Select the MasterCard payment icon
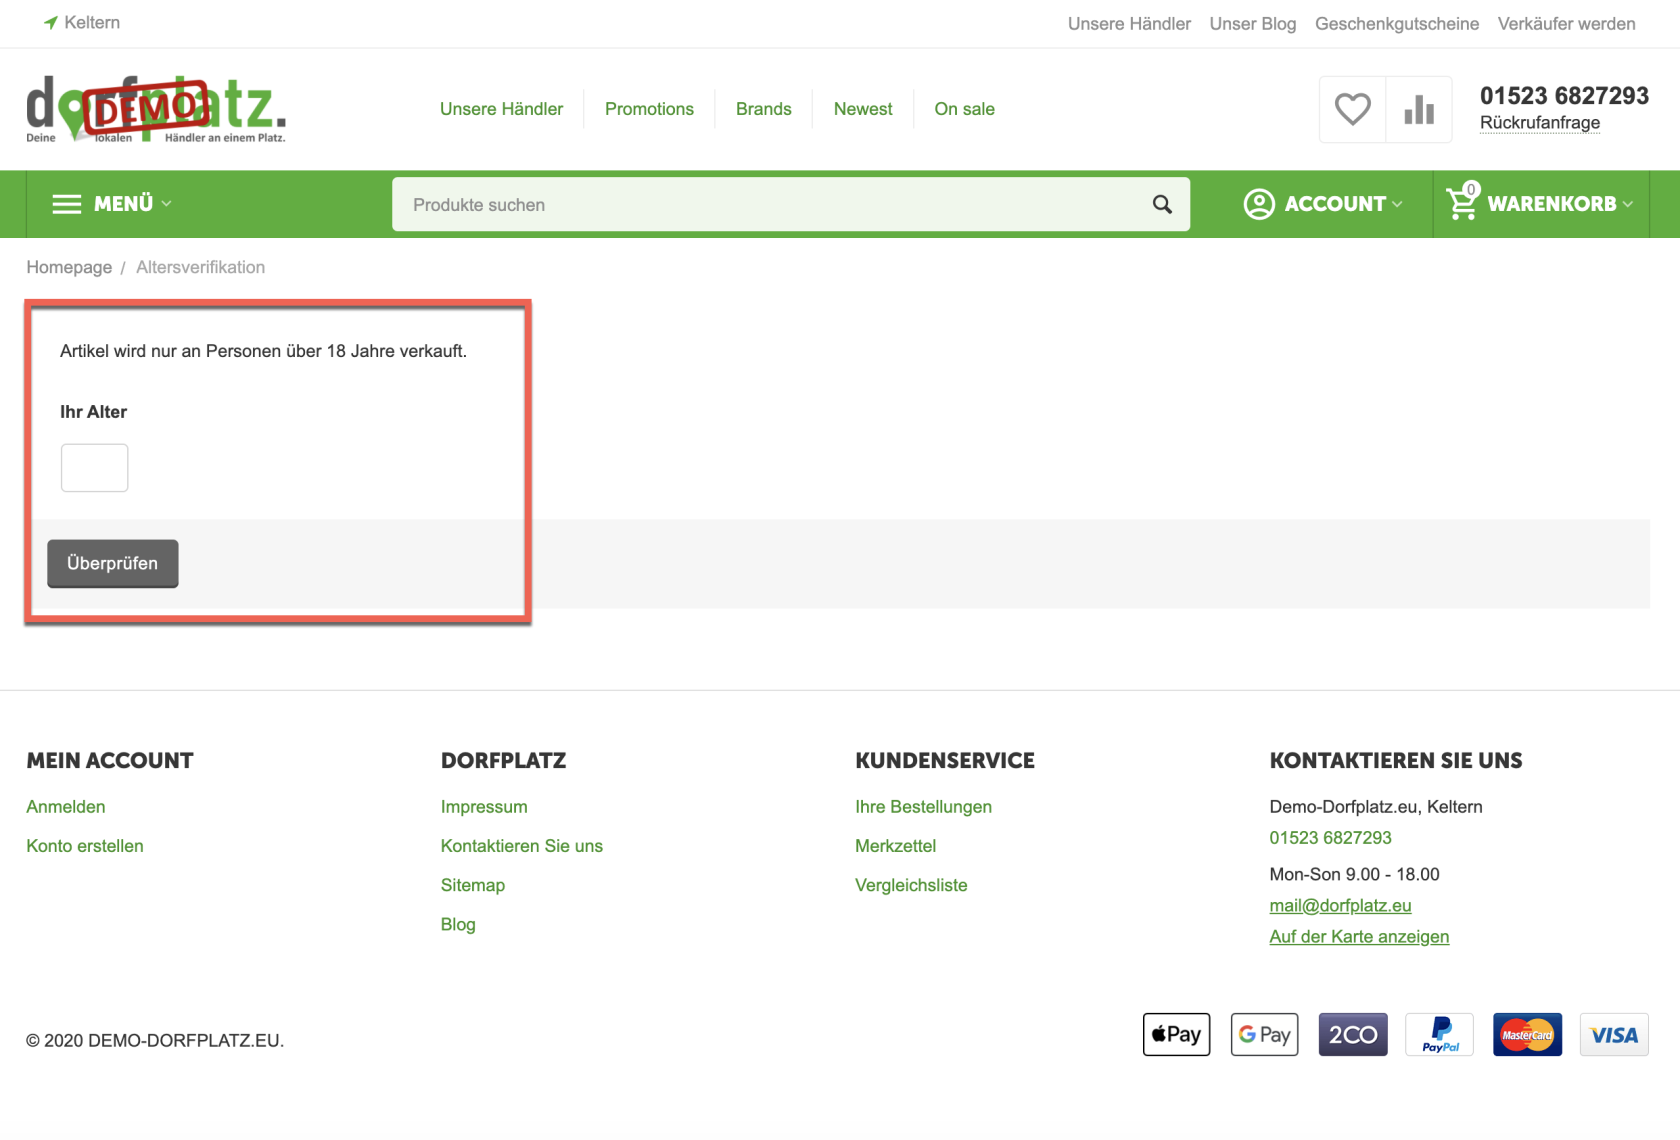 coord(1527,1034)
